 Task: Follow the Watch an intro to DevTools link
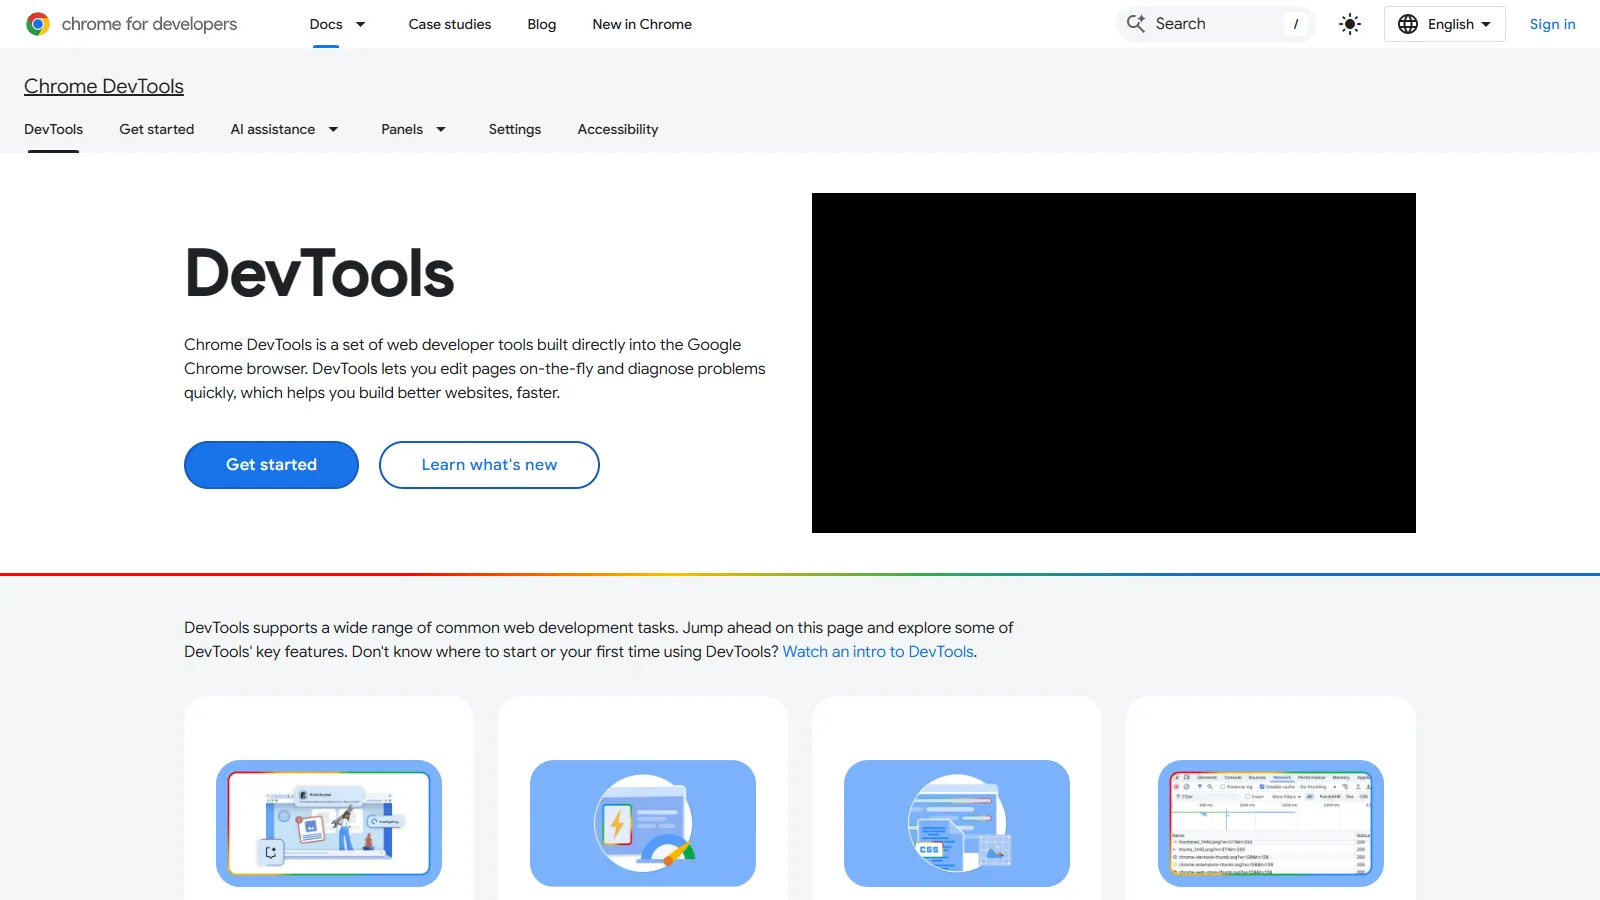pos(878,651)
